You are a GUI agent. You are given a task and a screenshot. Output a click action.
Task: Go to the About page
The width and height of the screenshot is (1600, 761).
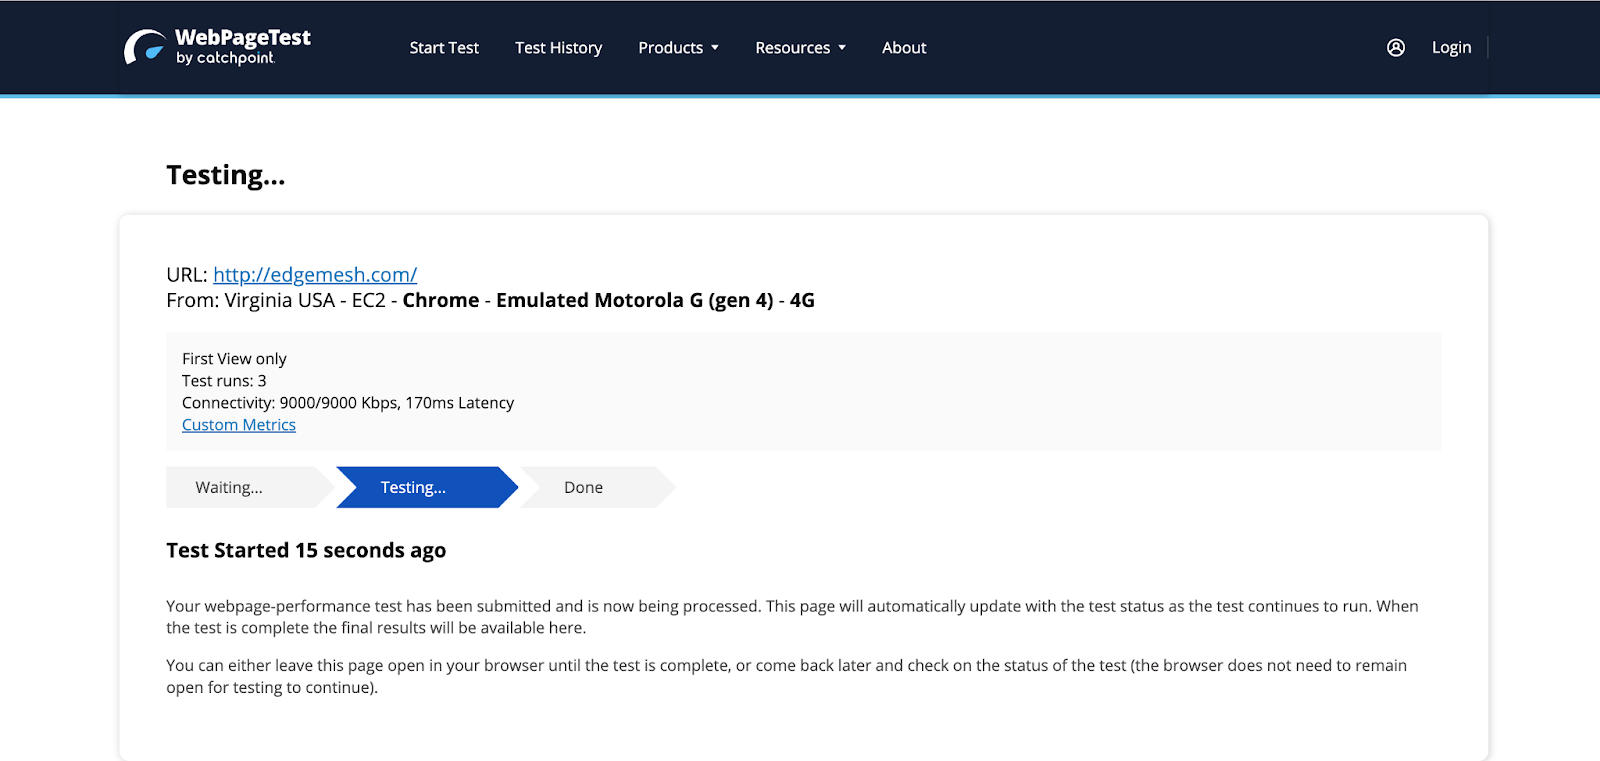[x=904, y=47]
